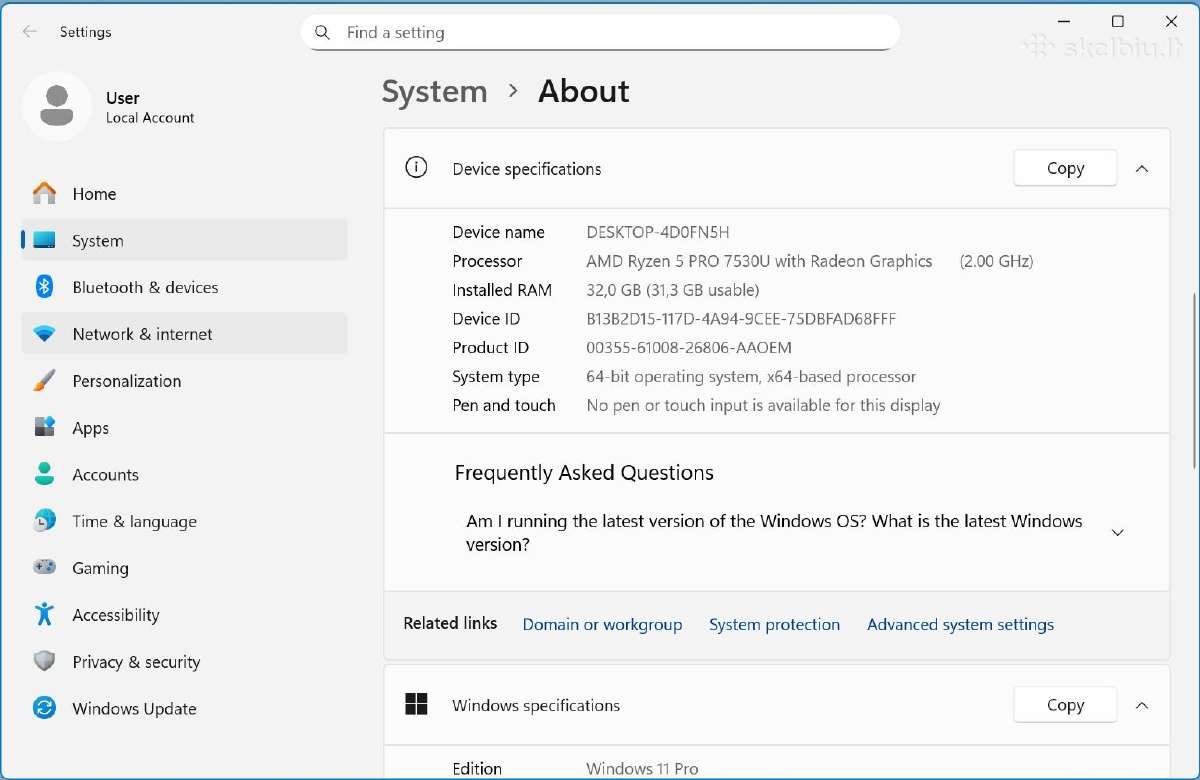
Task: Click the Windows logo icon beside Windows specifications
Action: pyautogui.click(x=416, y=704)
